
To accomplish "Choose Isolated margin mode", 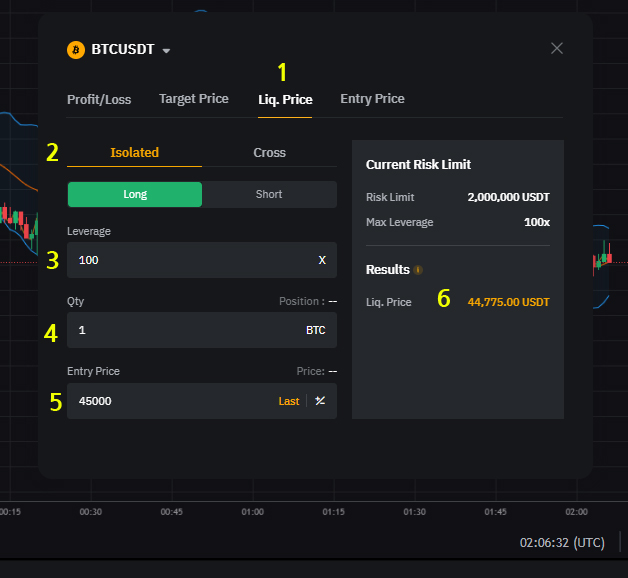I will pos(134,153).
